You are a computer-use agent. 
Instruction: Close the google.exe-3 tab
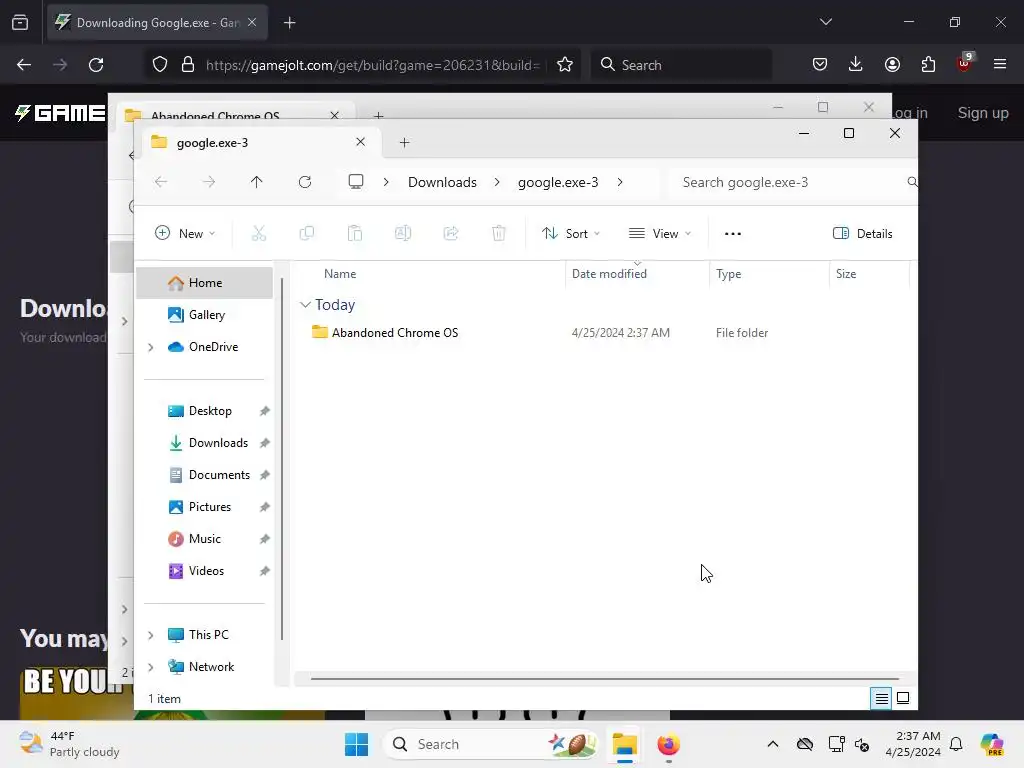pos(360,142)
